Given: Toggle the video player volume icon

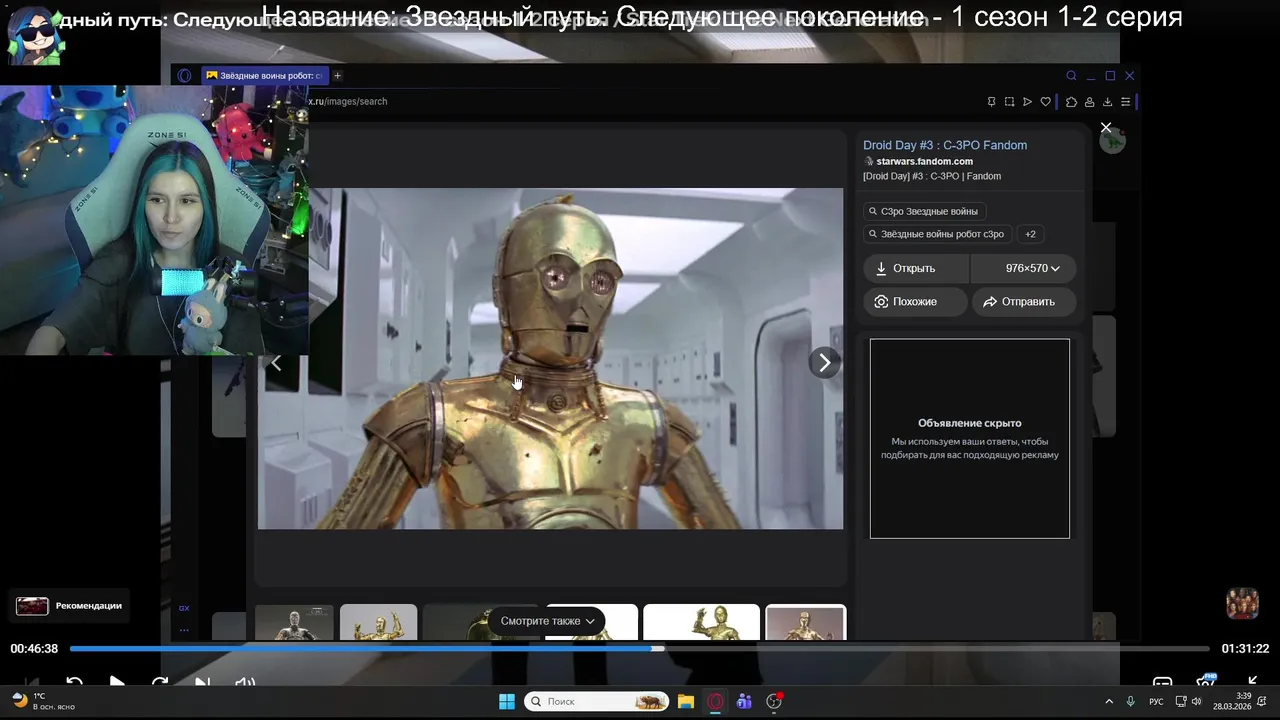Looking at the screenshot, I should coord(245,683).
